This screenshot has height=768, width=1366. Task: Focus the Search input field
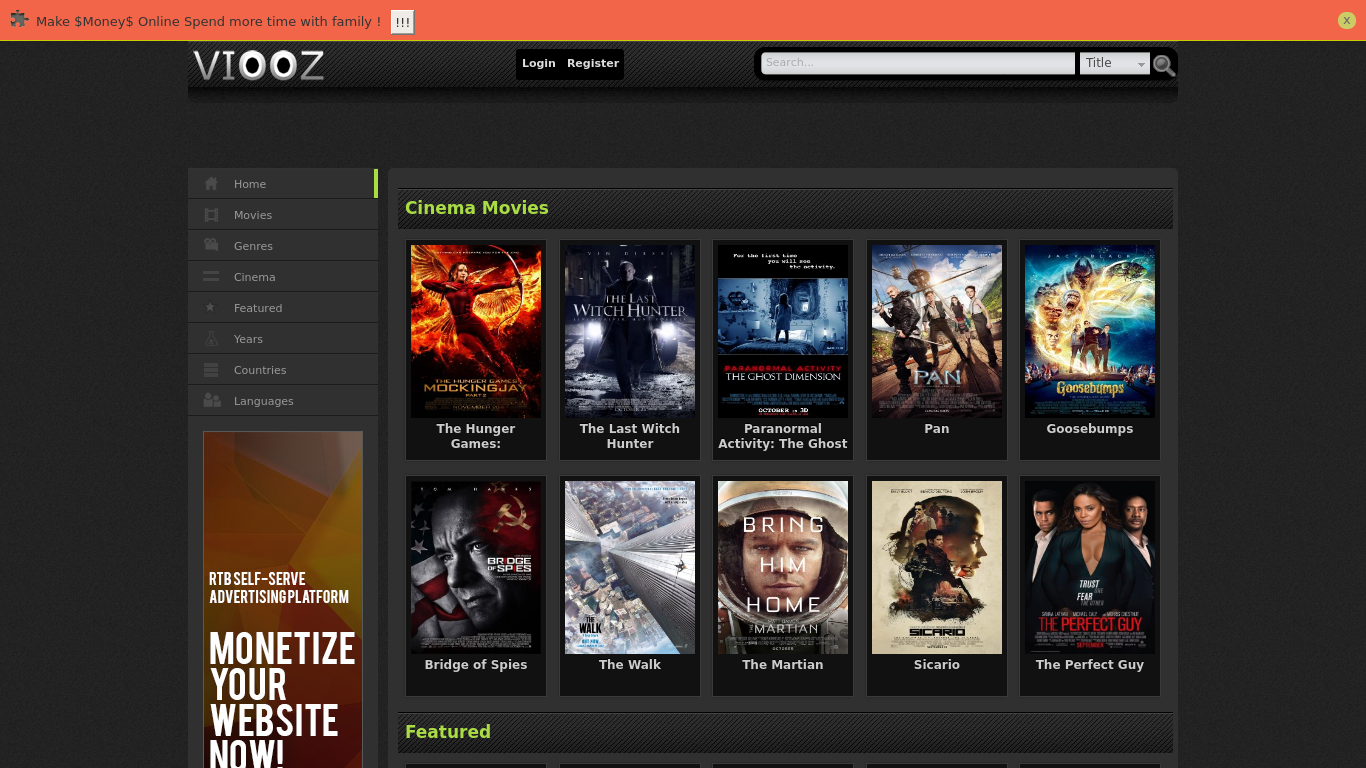(x=918, y=63)
